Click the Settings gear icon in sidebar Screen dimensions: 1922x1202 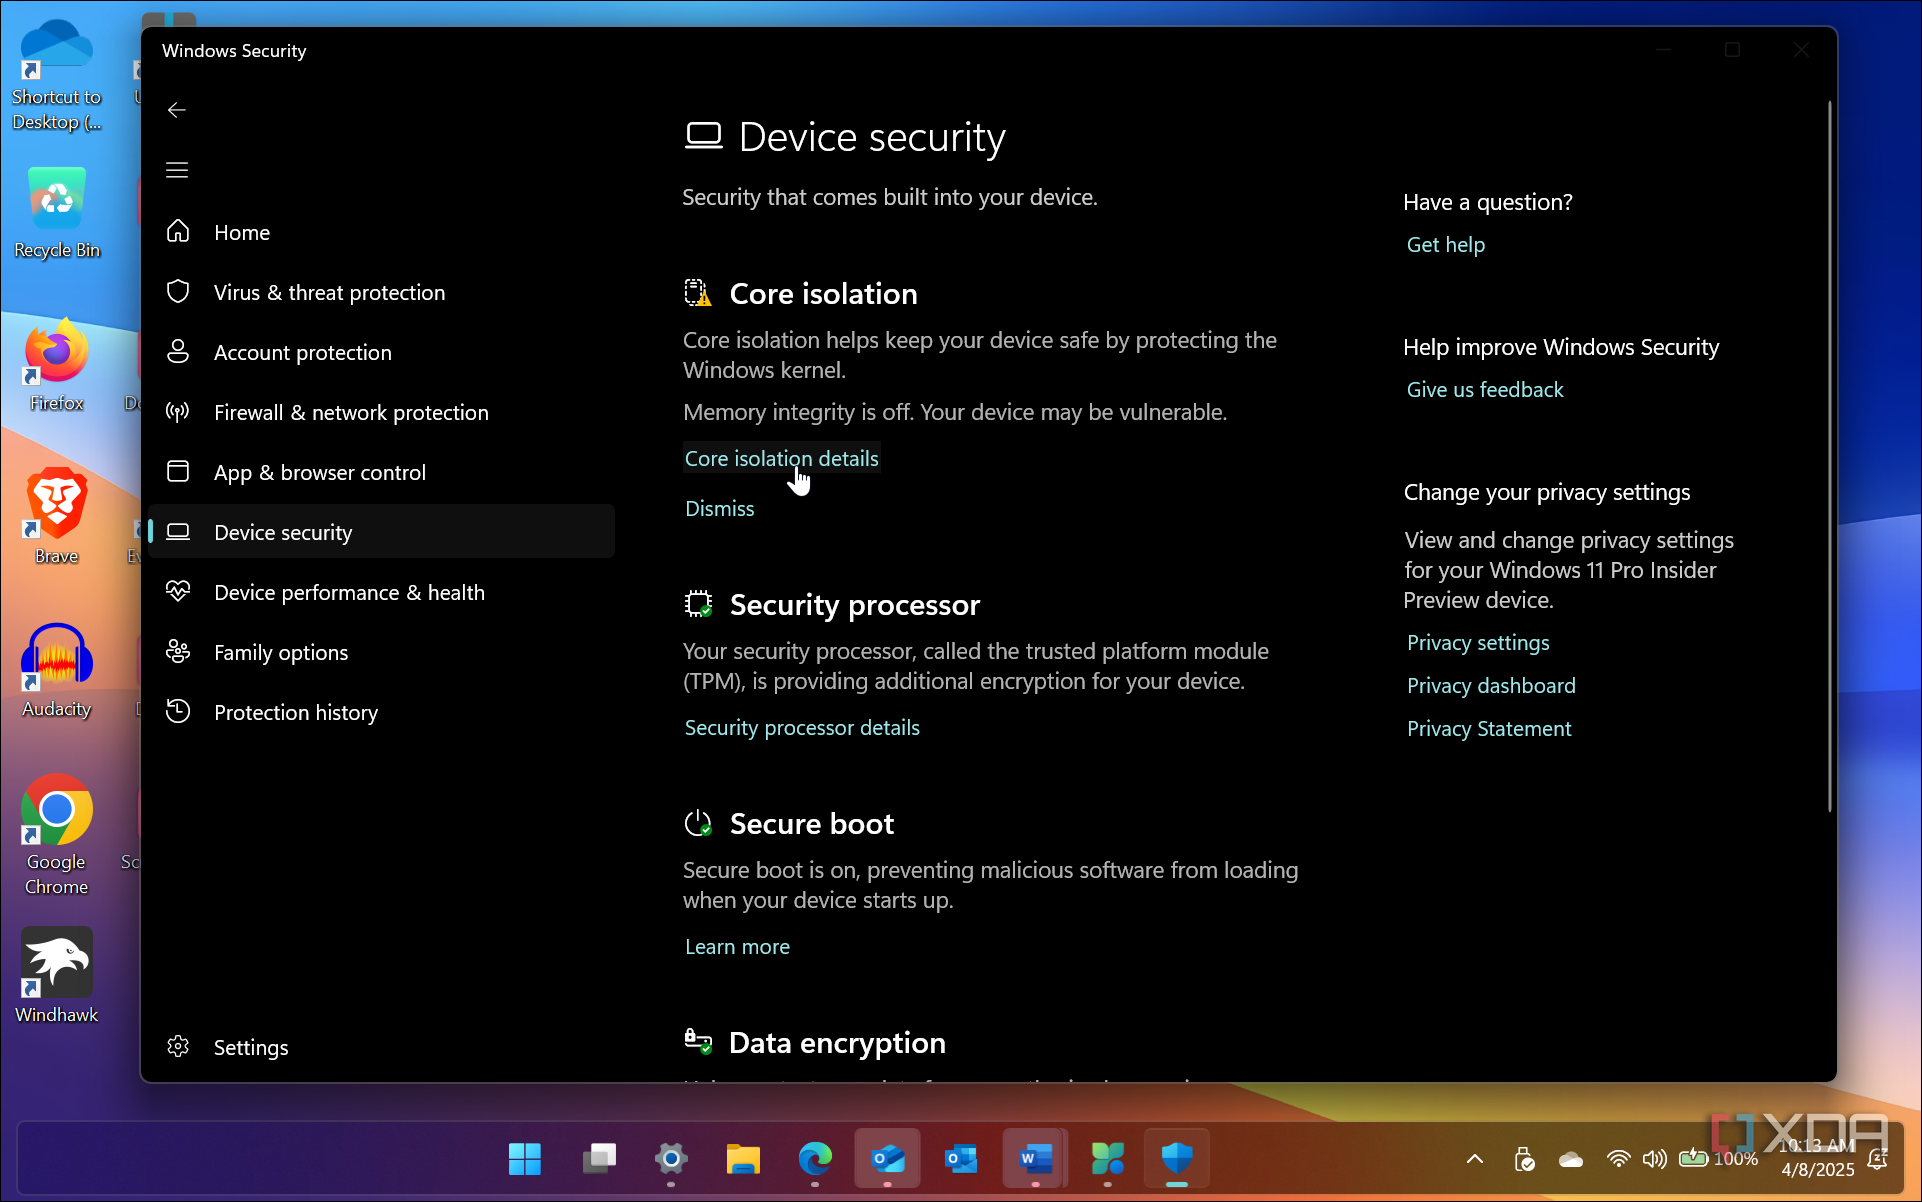tap(178, 1047)
